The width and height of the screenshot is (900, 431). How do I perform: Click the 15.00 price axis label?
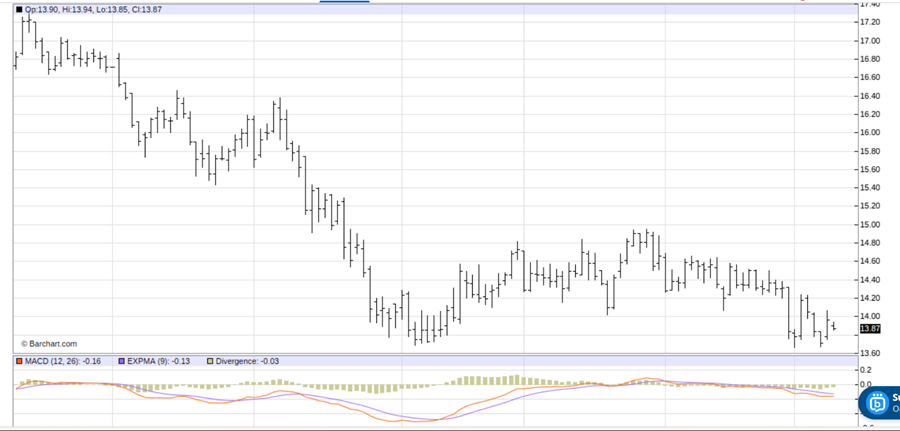[x=870, y=224]
